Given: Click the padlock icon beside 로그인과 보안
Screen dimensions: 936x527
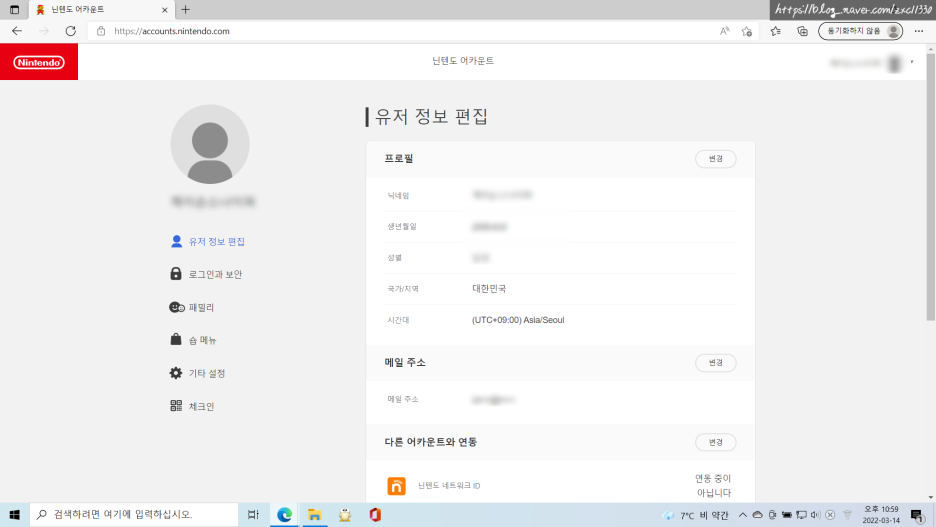Looking at the screenshot, I should 176,274.
